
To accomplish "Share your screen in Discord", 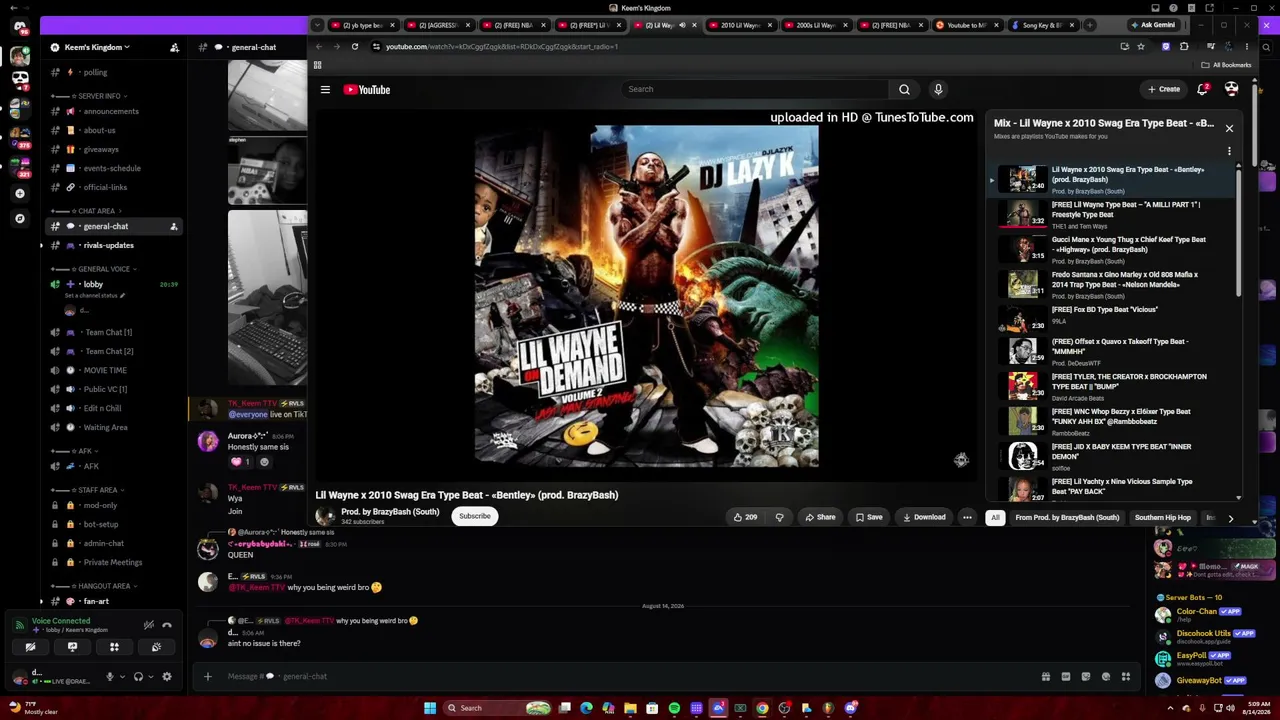I will (72, 647).
